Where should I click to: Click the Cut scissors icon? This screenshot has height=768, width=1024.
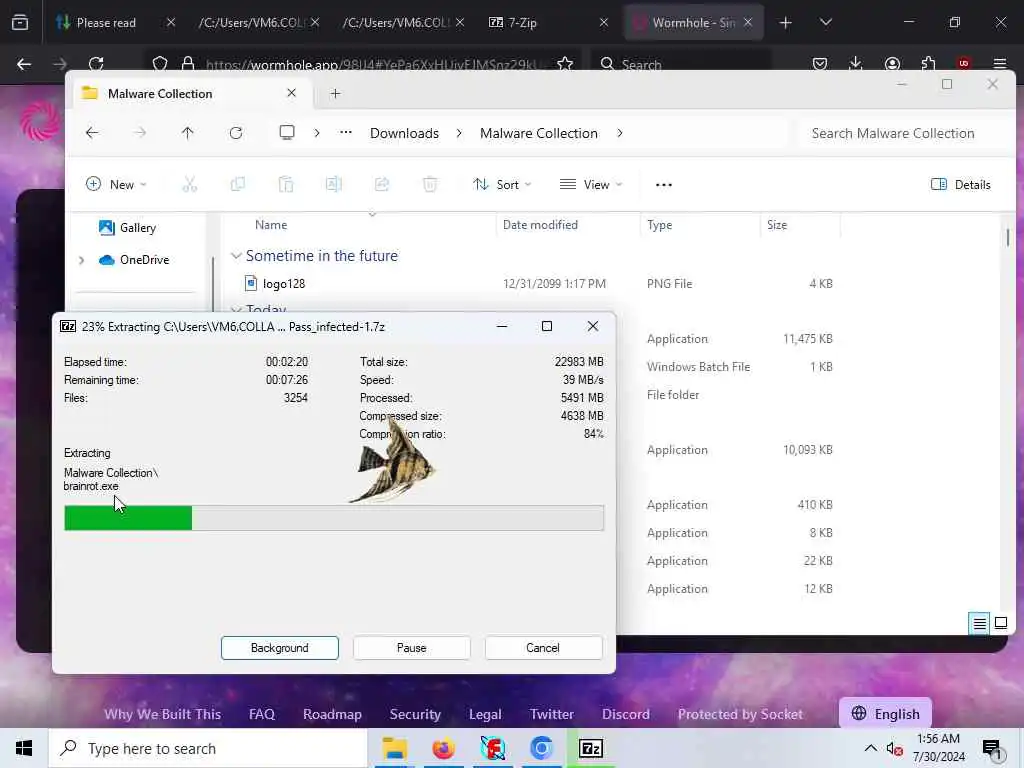189,185
